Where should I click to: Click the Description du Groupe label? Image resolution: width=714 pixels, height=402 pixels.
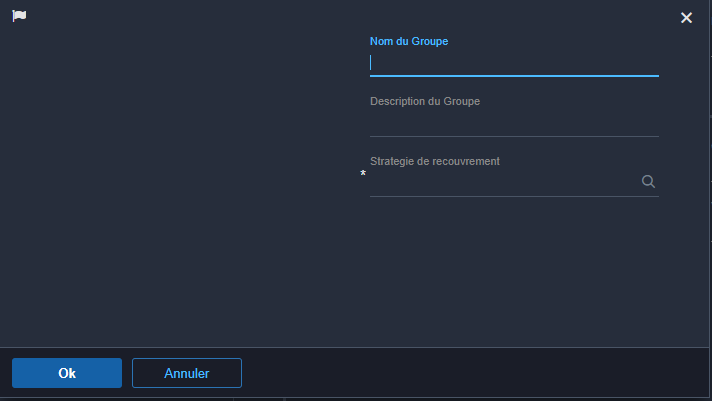(x=425, y=102)
